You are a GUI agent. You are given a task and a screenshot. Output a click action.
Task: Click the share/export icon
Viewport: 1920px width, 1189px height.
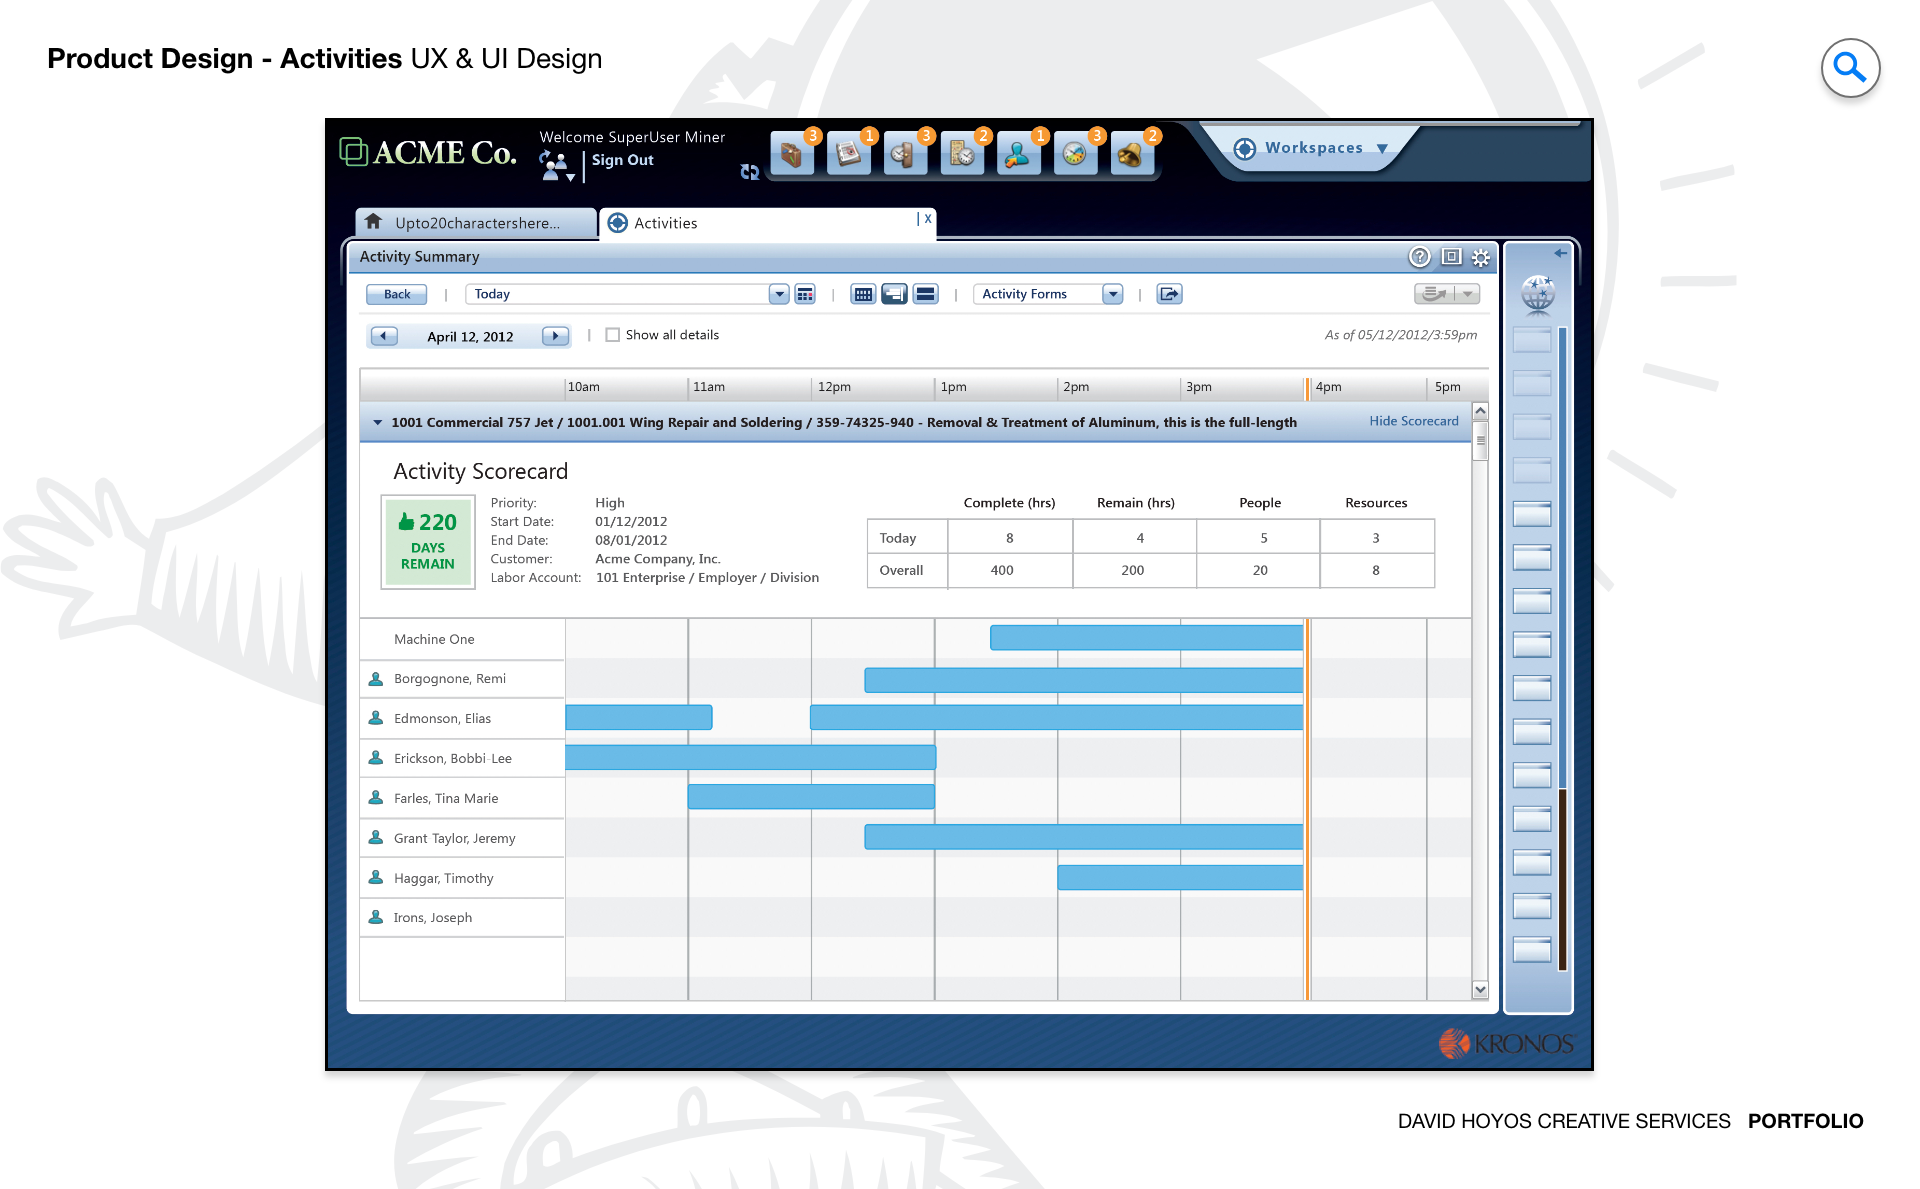point(1170,294)
